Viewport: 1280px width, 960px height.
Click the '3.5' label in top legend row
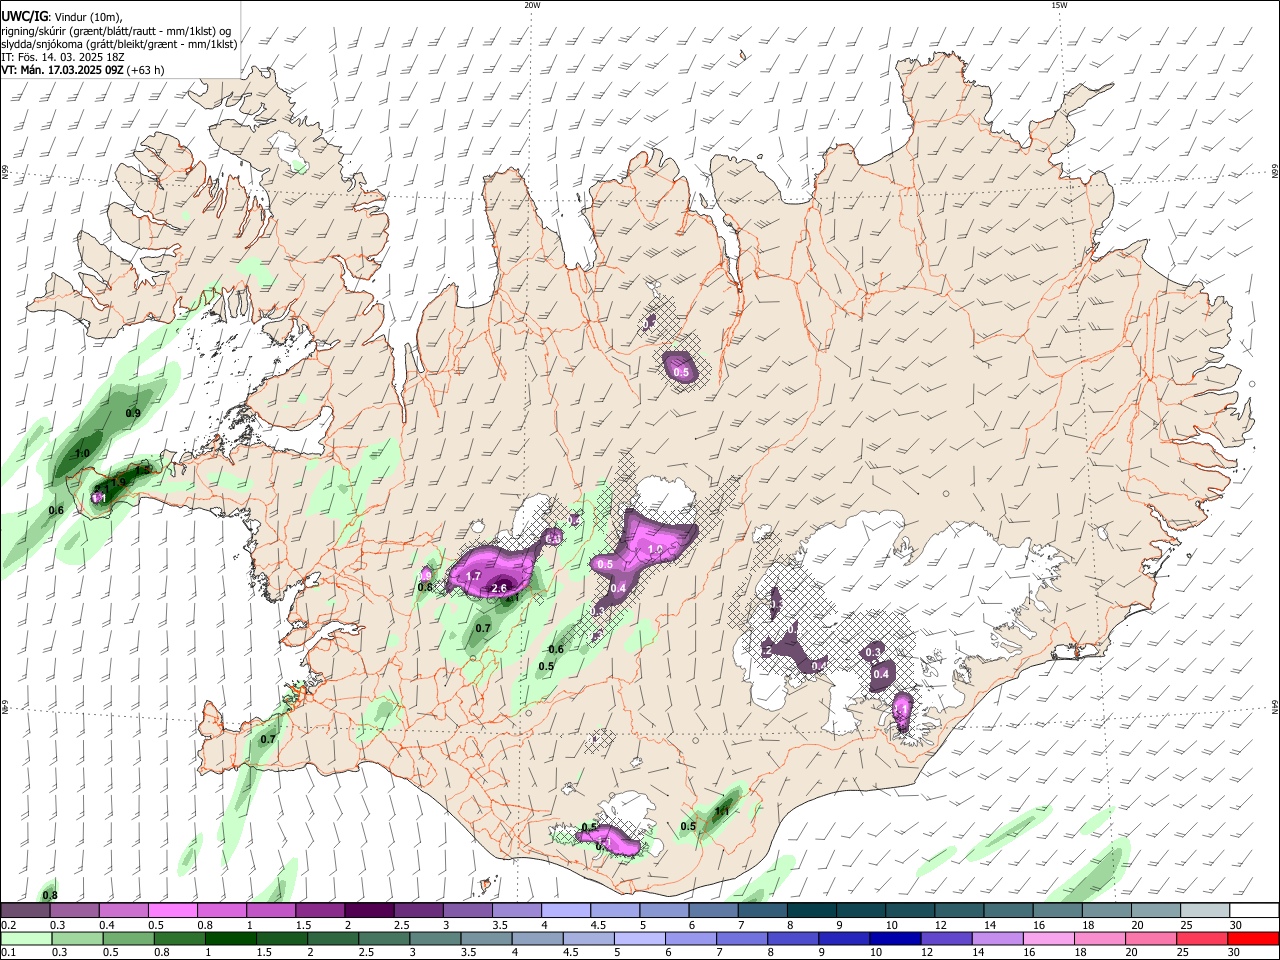click(x=499, y=925)
